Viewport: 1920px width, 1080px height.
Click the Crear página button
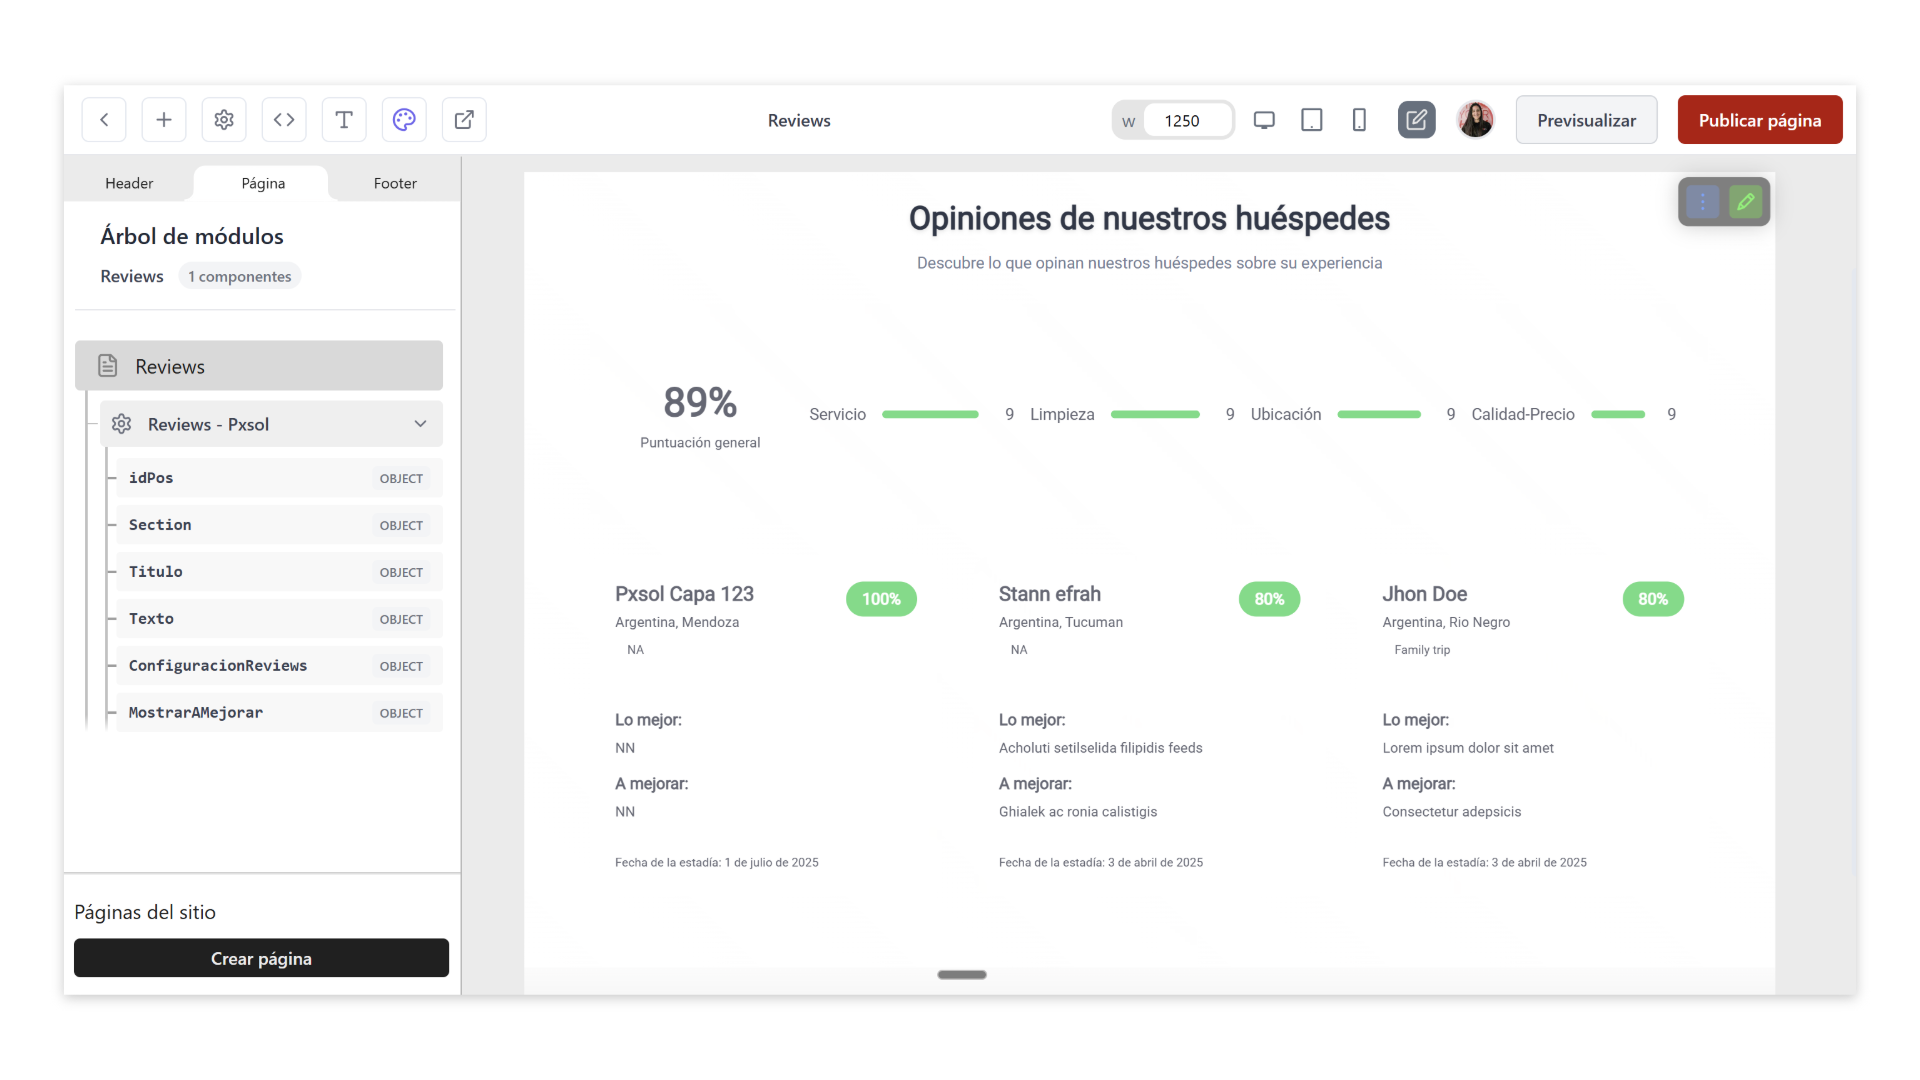[x=261, y=958]
